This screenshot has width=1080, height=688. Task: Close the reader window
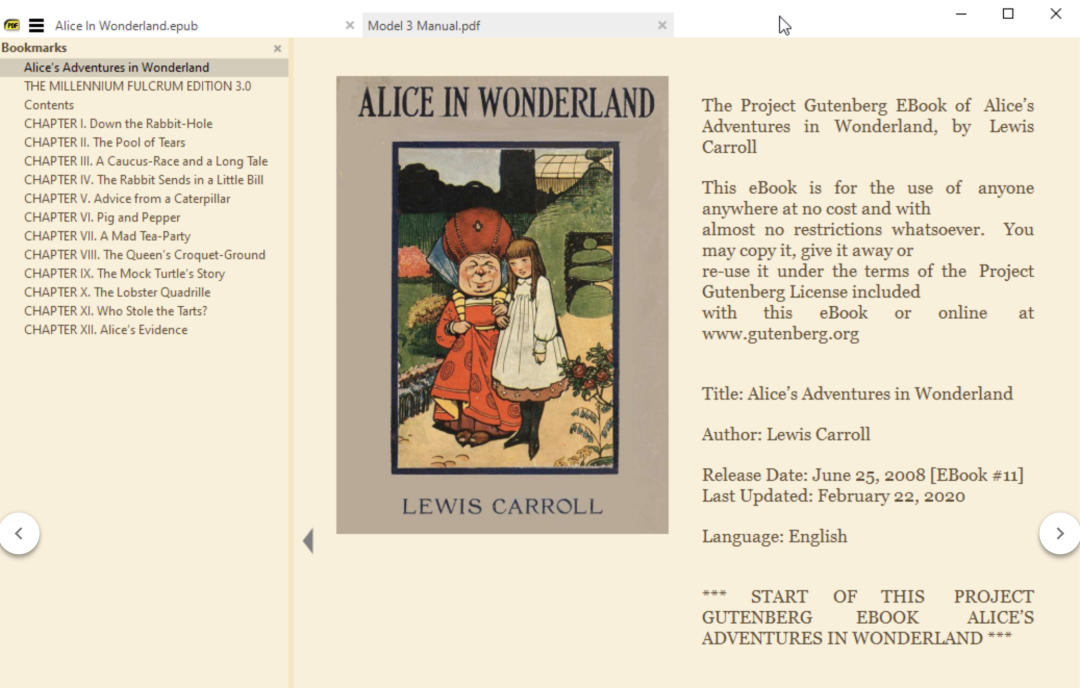1056,14
